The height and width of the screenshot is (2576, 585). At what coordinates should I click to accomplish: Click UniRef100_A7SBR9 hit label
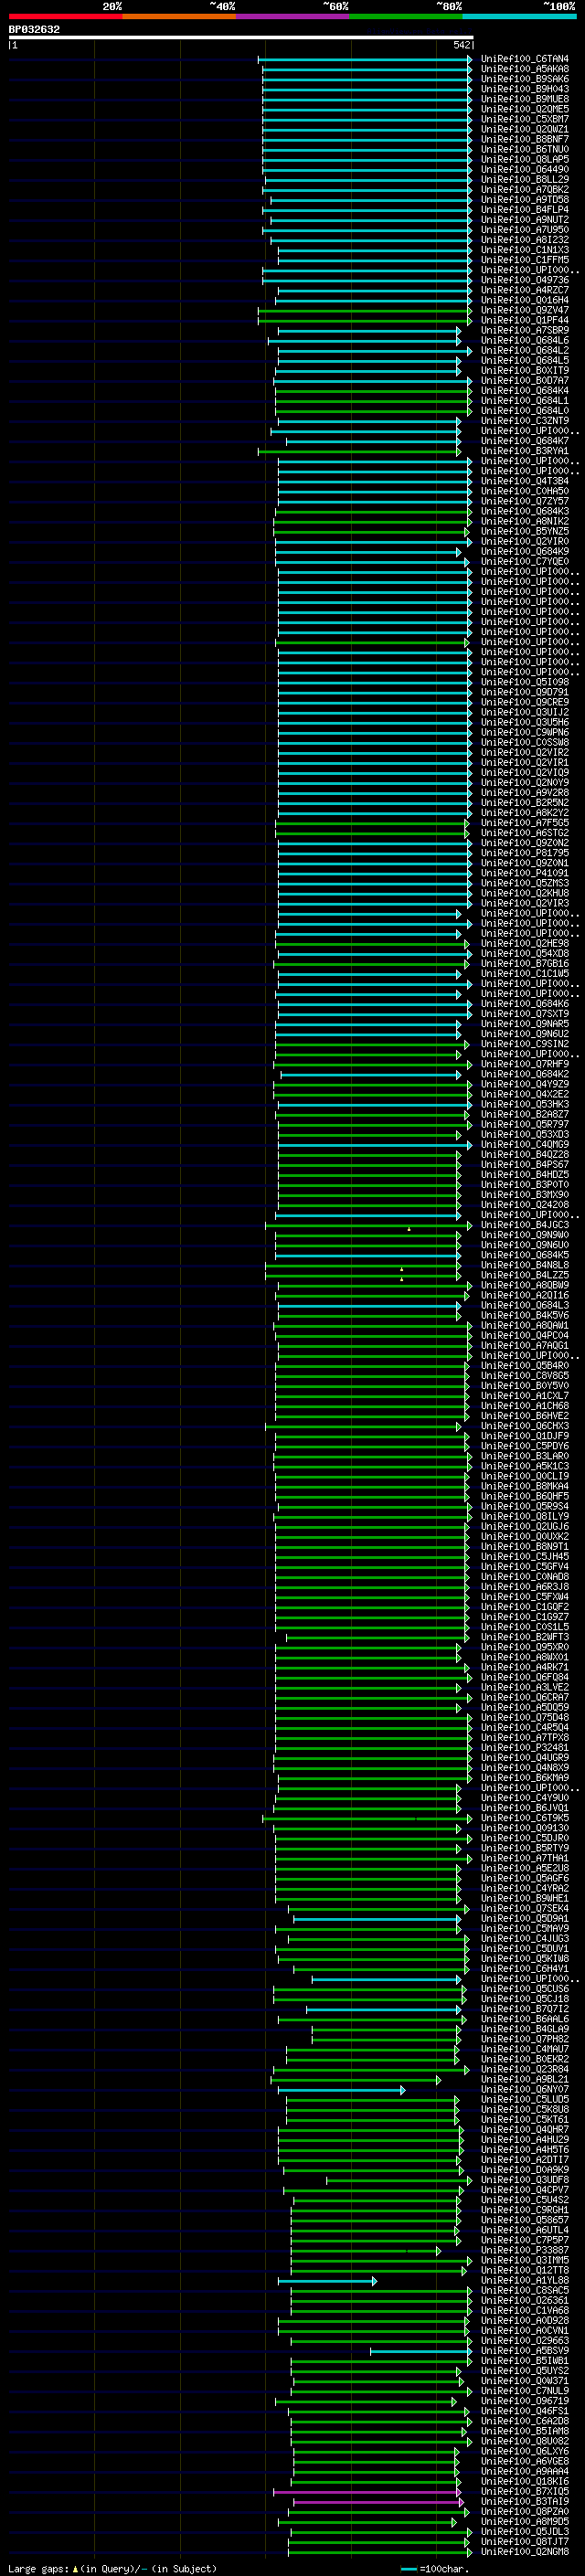[525, 331]
